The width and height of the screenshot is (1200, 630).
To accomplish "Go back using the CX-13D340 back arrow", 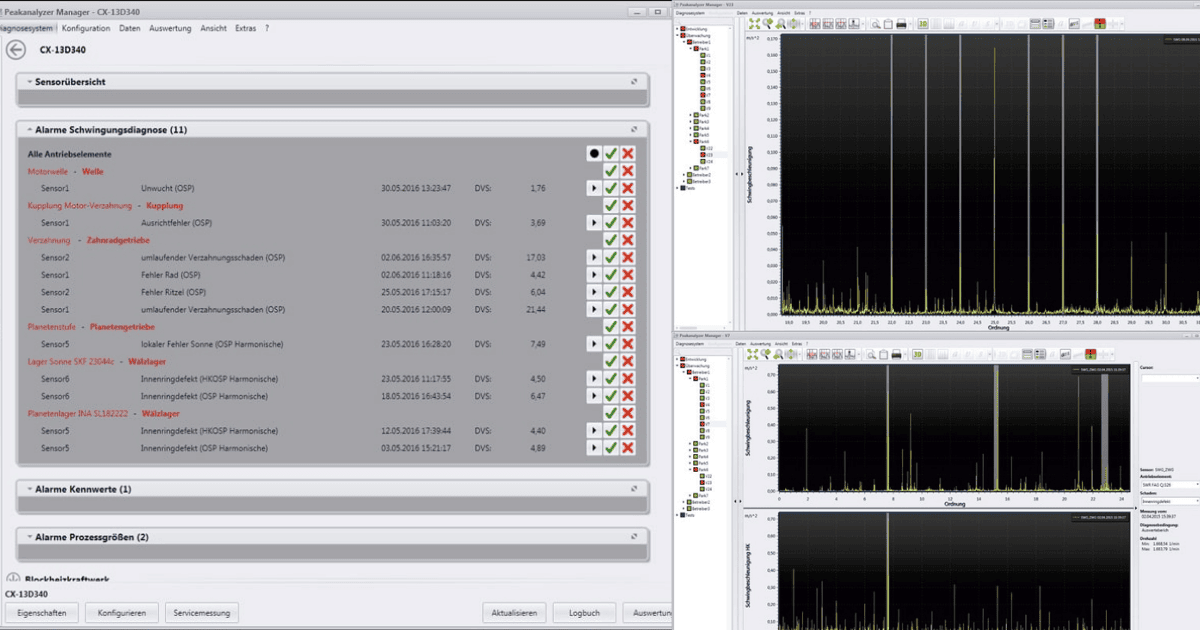I will (x=15, y=50).
